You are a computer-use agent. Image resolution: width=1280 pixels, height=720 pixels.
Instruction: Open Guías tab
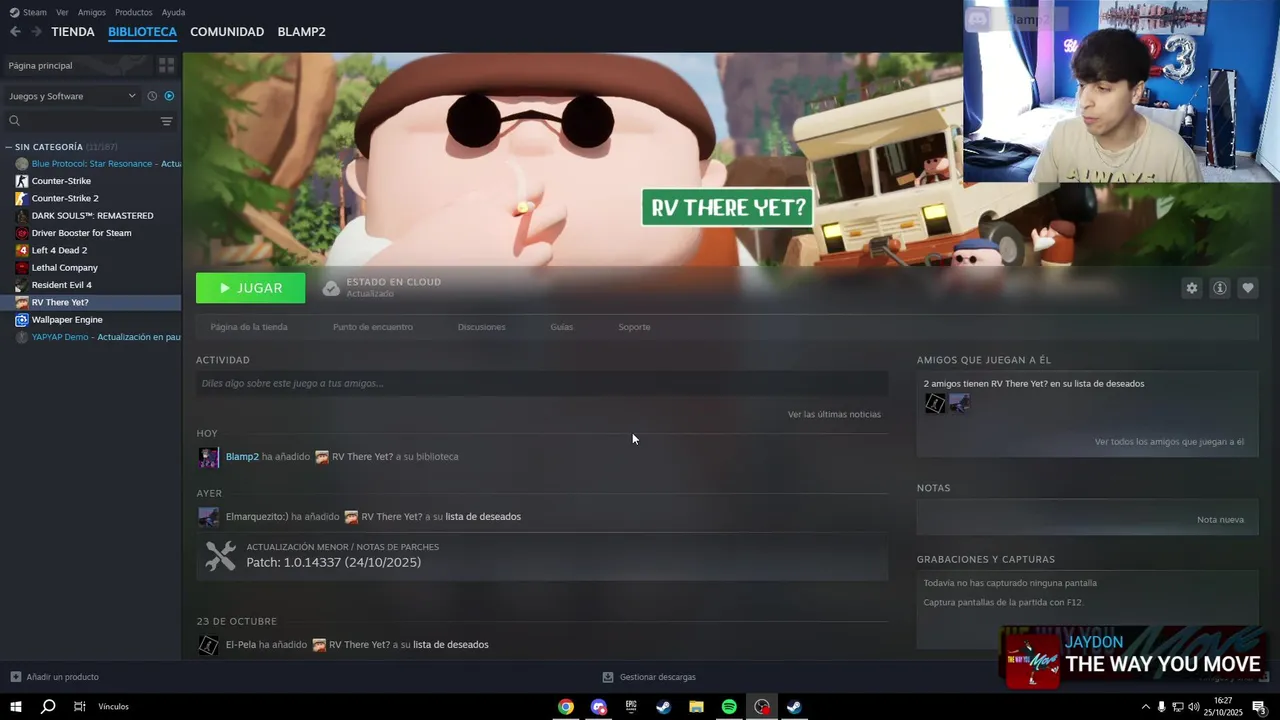coord(562,327)
